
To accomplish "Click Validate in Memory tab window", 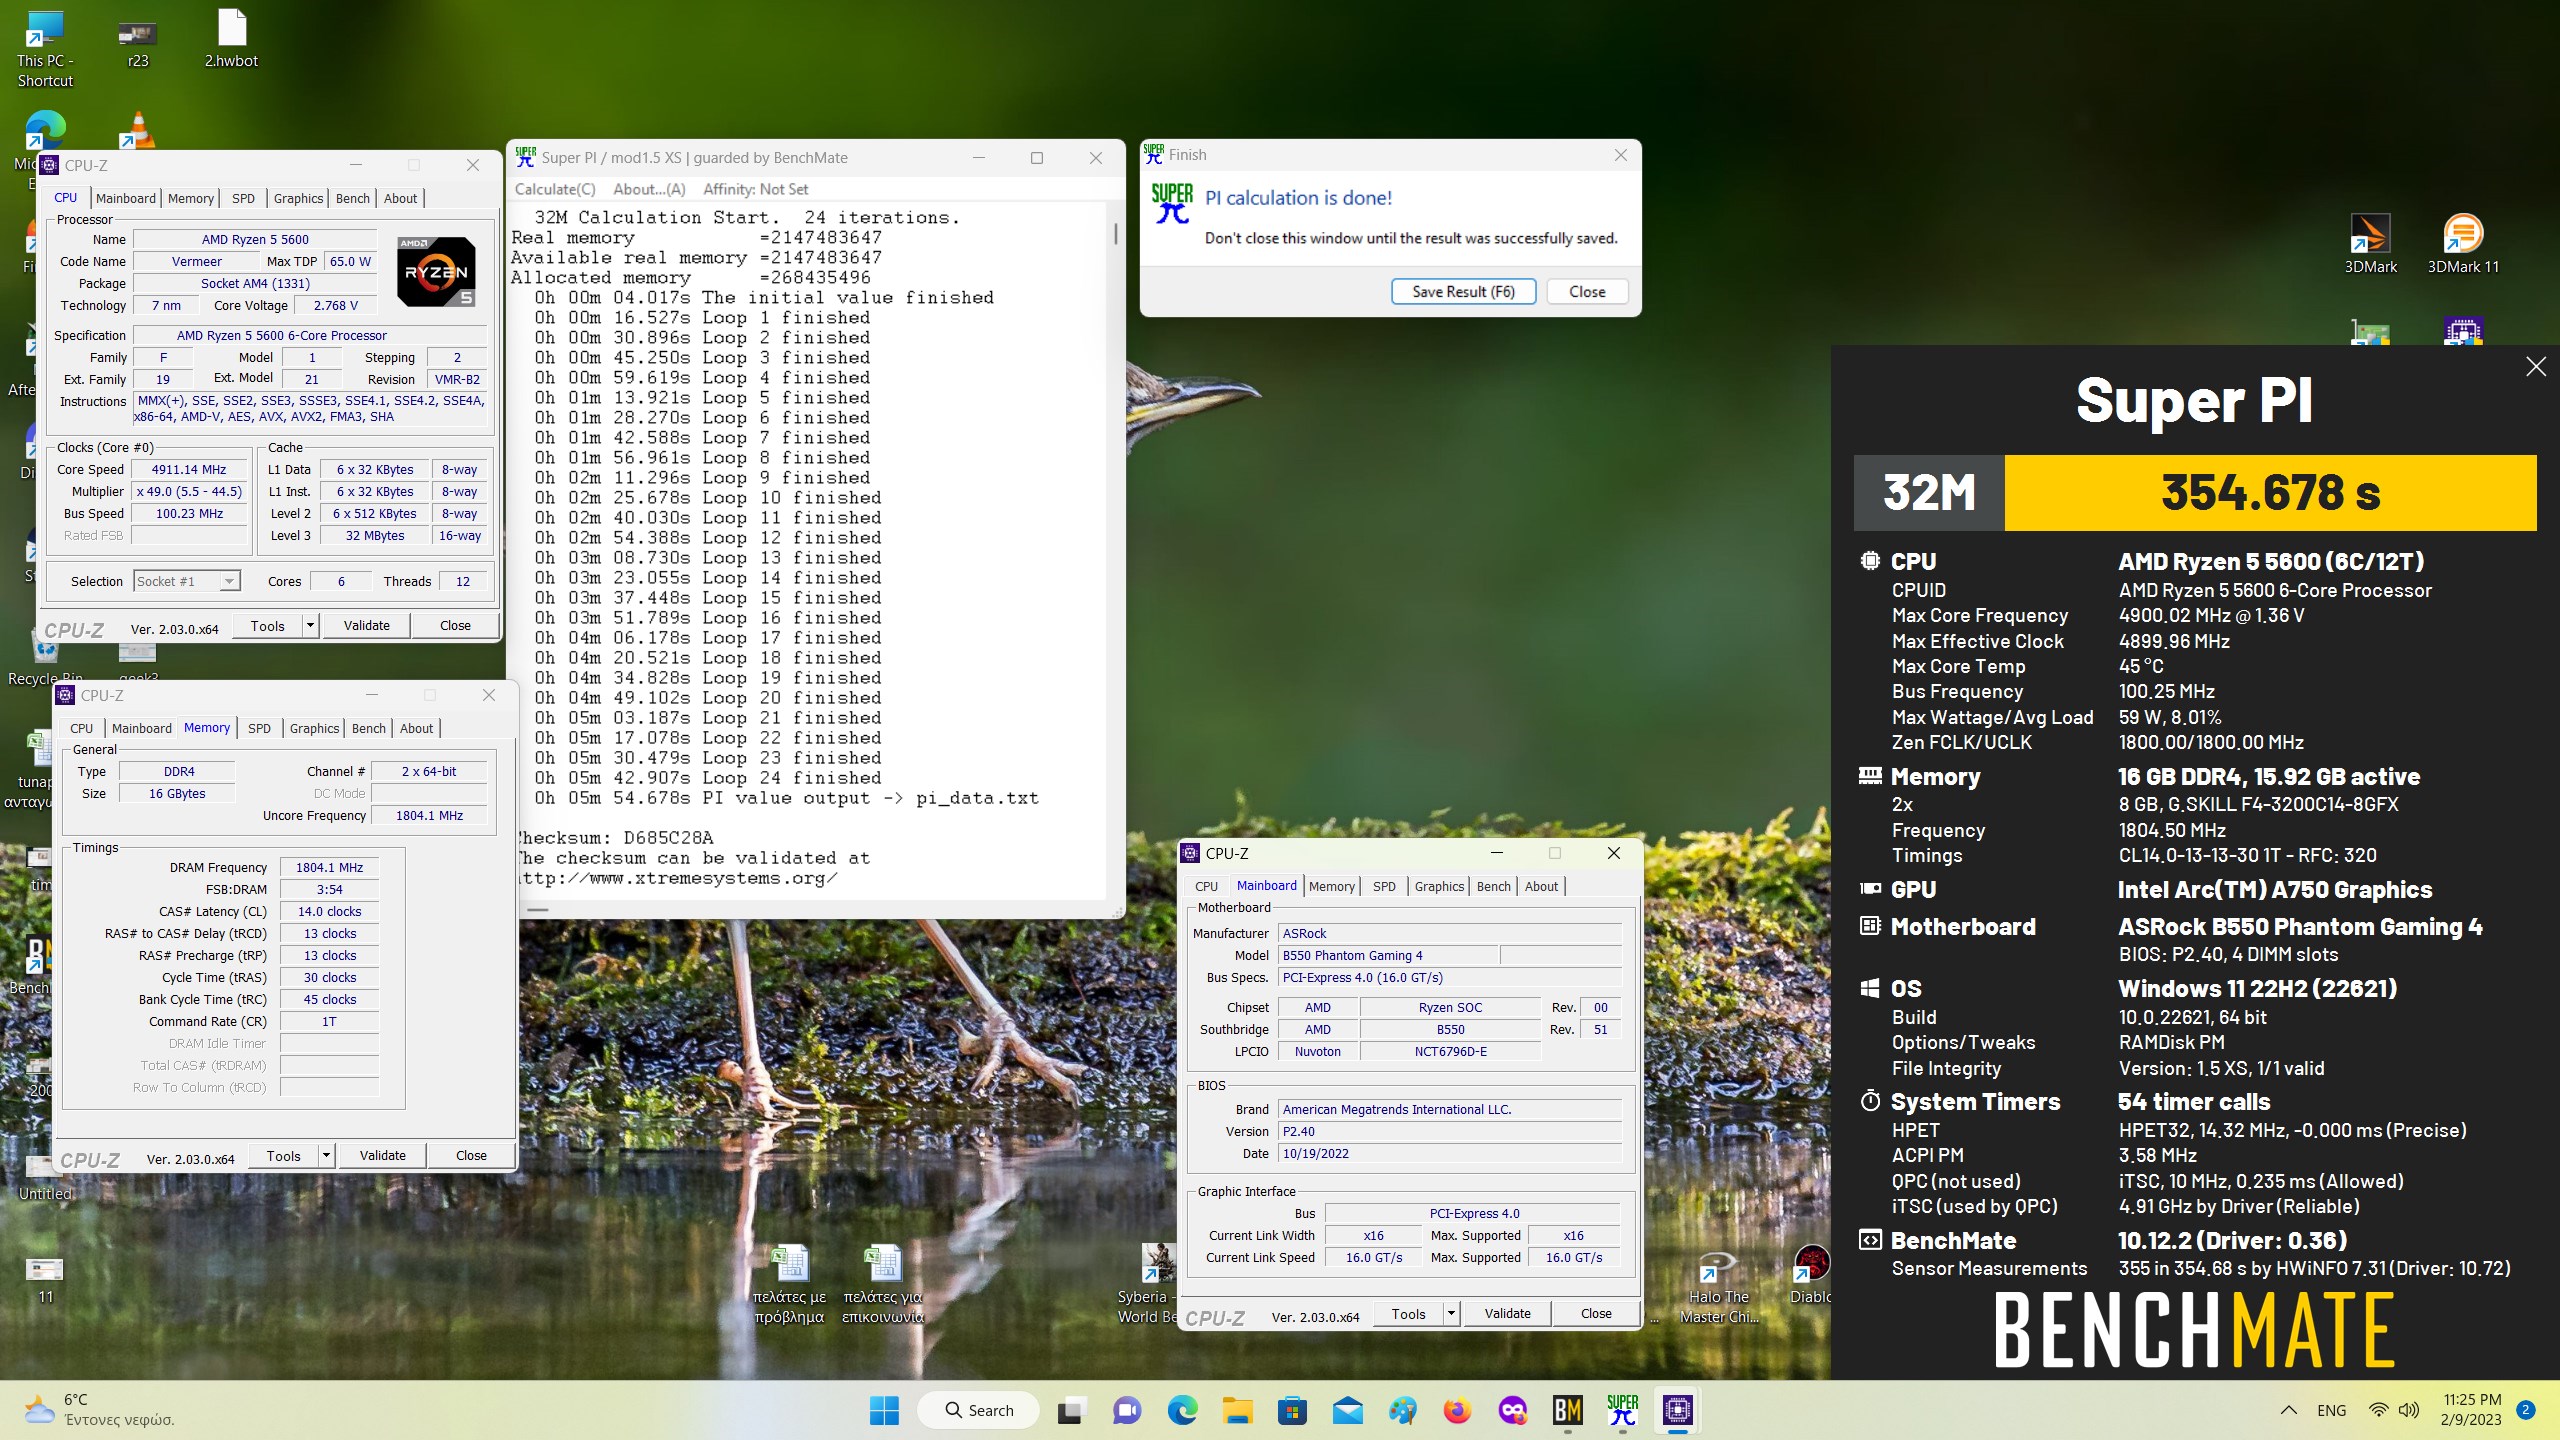I will [382, 1156].
